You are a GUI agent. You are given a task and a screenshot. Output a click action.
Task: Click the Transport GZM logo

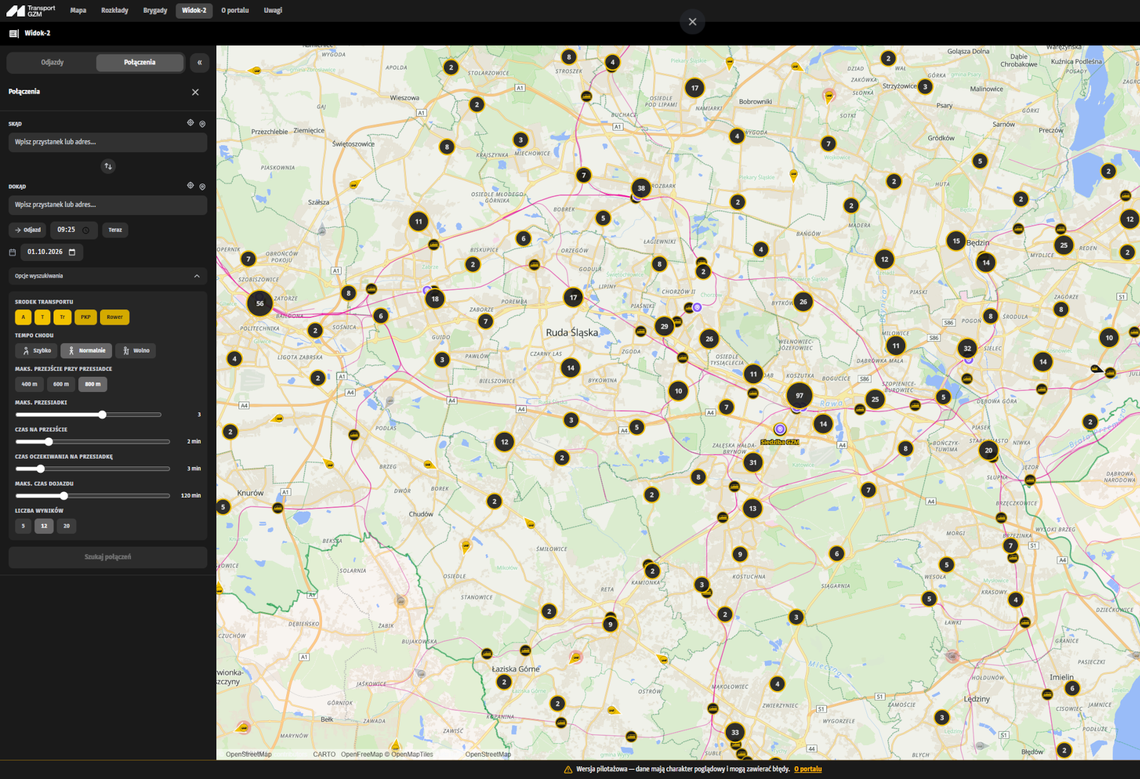pos(31,10)
